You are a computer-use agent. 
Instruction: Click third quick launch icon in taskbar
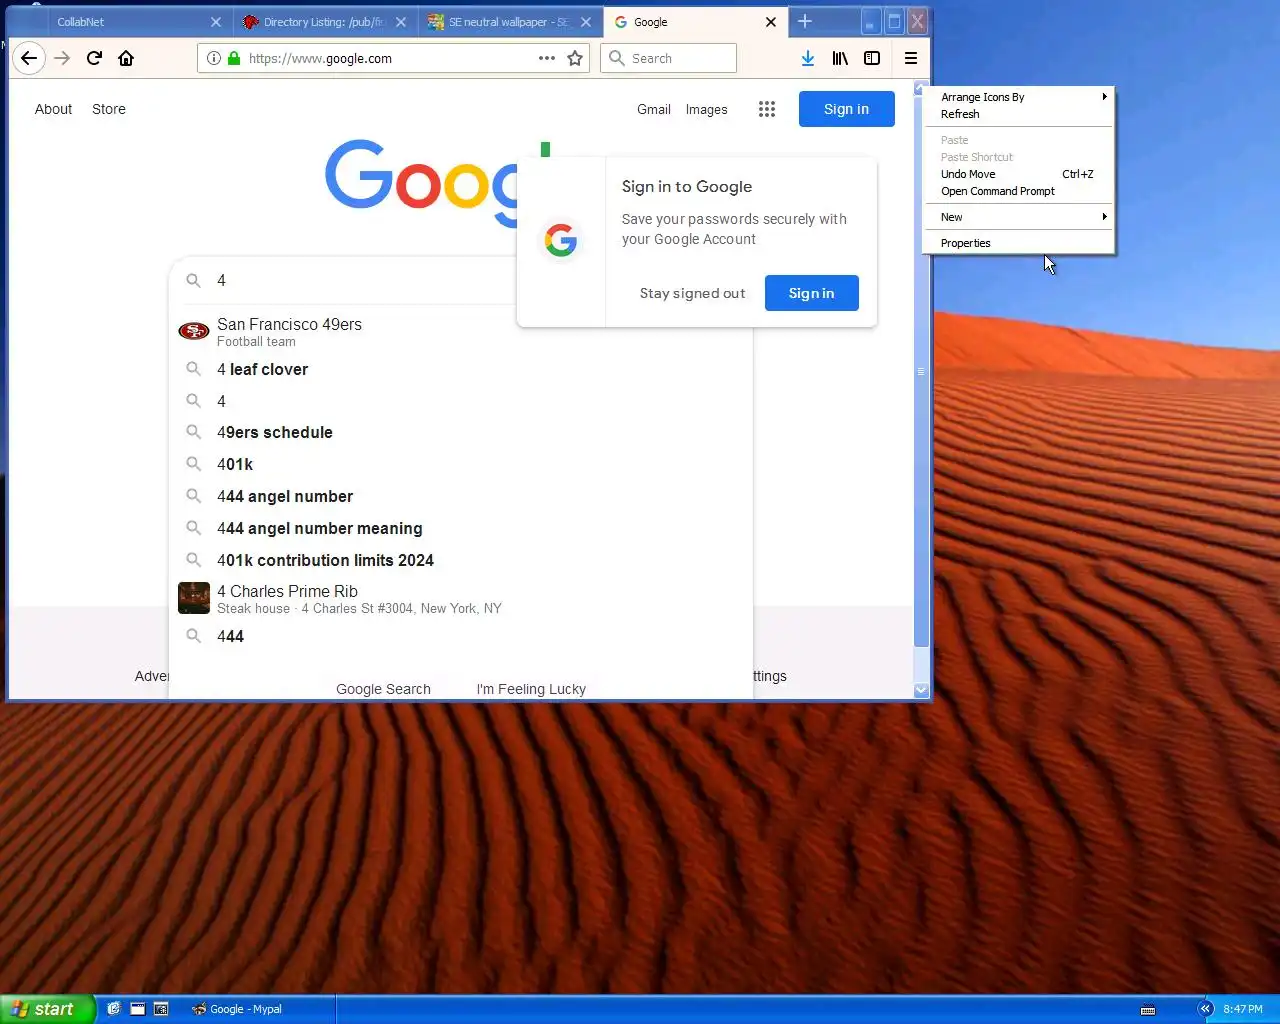click(161, 1009)
